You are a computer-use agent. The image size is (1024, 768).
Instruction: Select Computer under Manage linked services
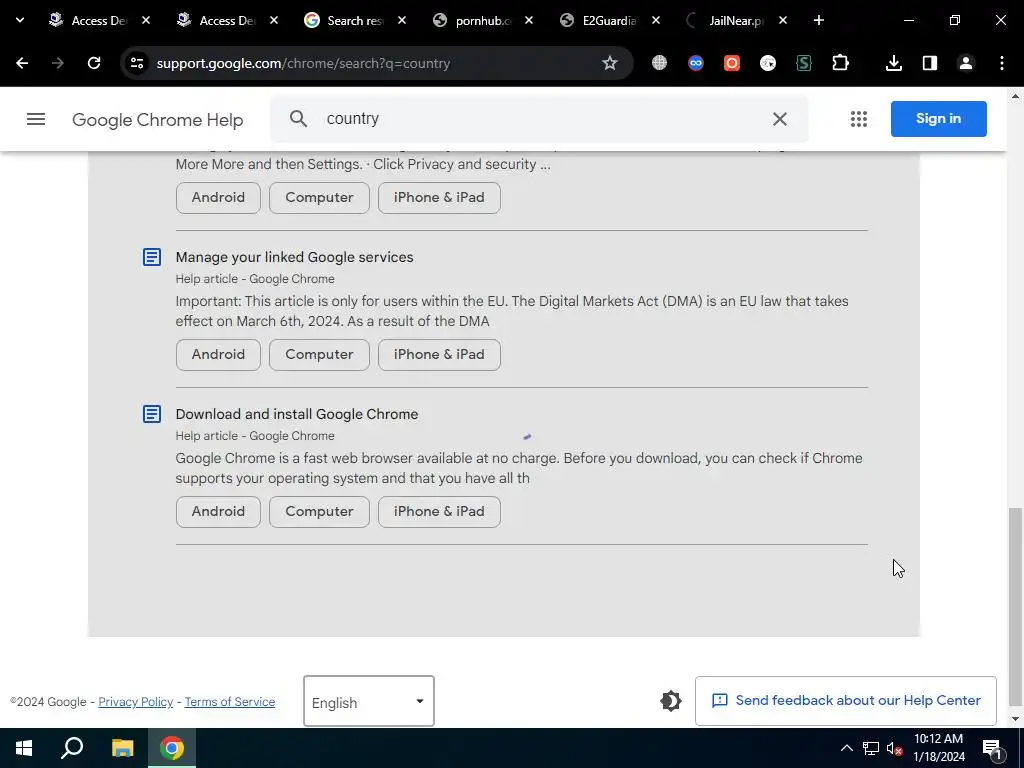click(x=319, y=355)
